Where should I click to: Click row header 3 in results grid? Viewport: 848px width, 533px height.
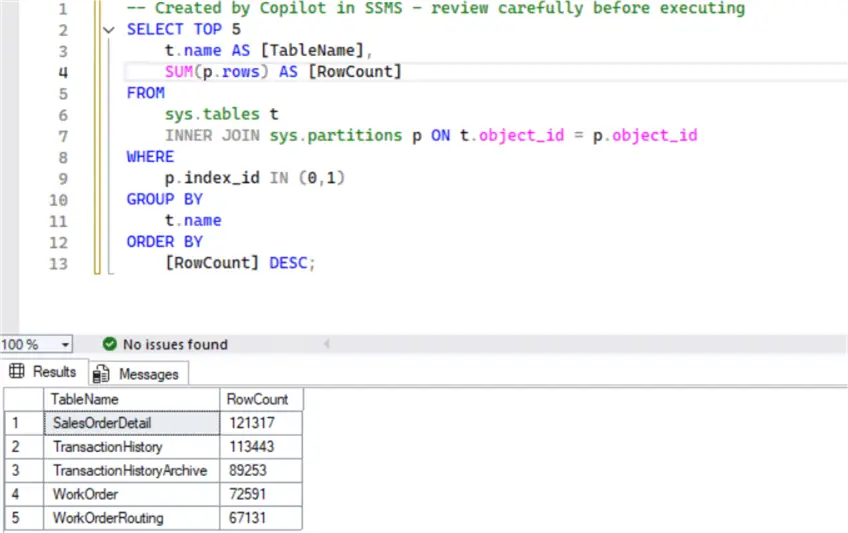point(24,470)
